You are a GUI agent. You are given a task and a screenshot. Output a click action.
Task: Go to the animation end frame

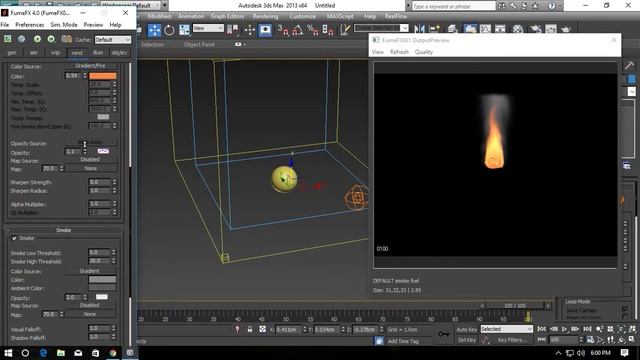[x=587, y=329]
